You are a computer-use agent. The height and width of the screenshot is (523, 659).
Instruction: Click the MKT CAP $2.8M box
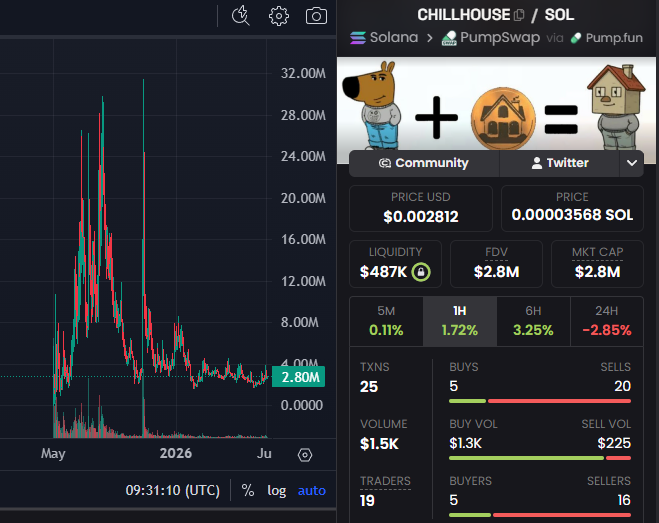tap(597, 264)
